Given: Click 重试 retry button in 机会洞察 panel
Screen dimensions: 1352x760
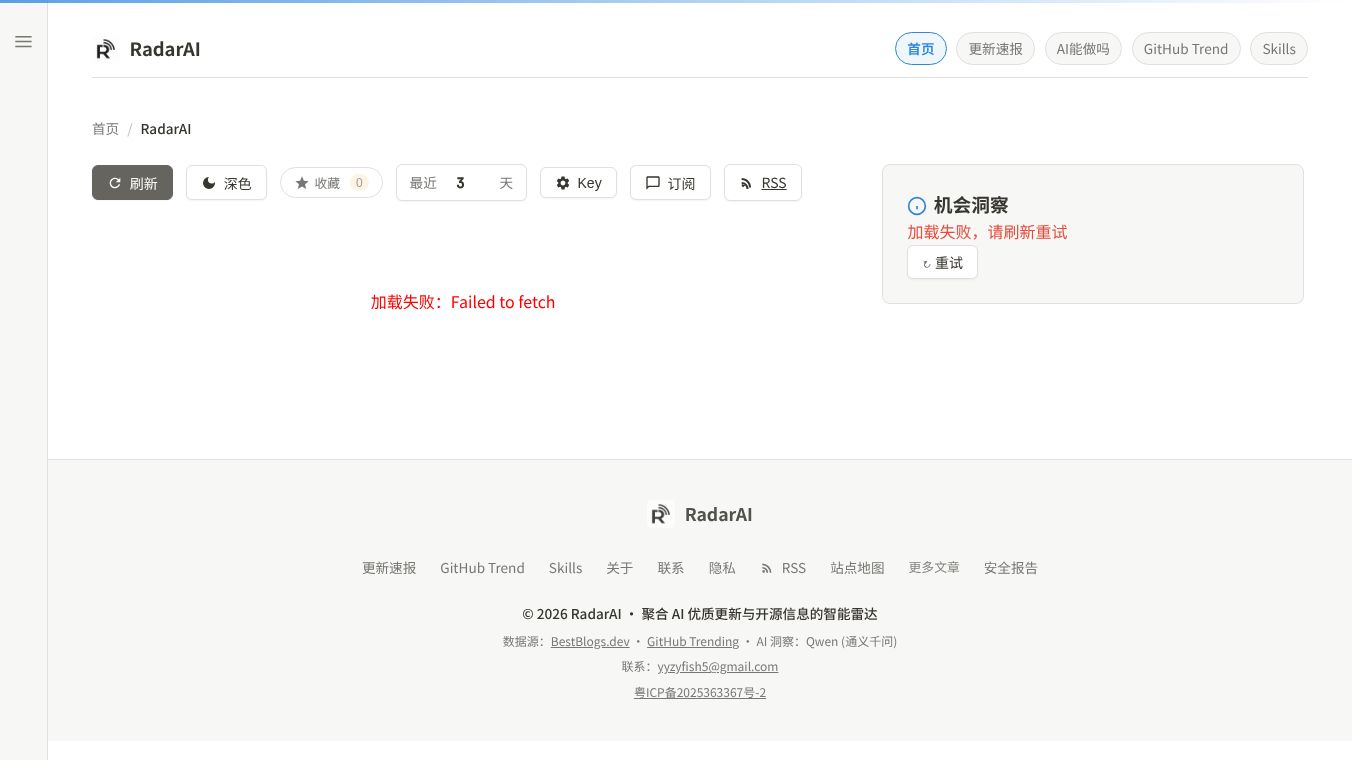Looking at the screenshot, I should (x=942, y=263).
